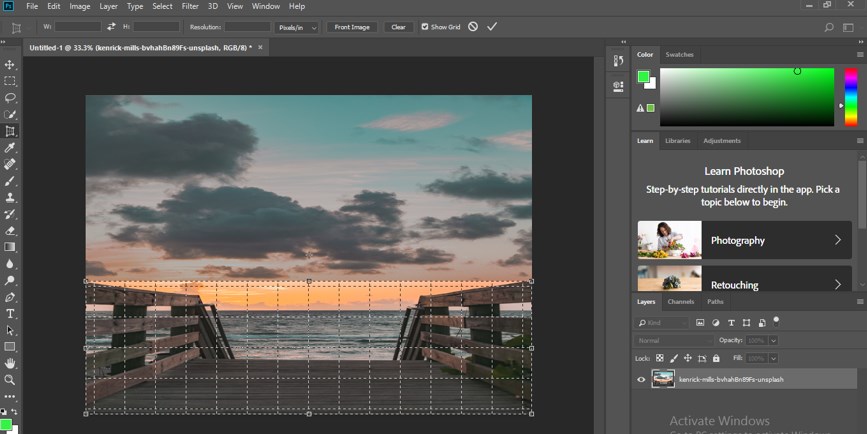Click the Front Image button
Viewport: 867px width, 434px height.
352,27
